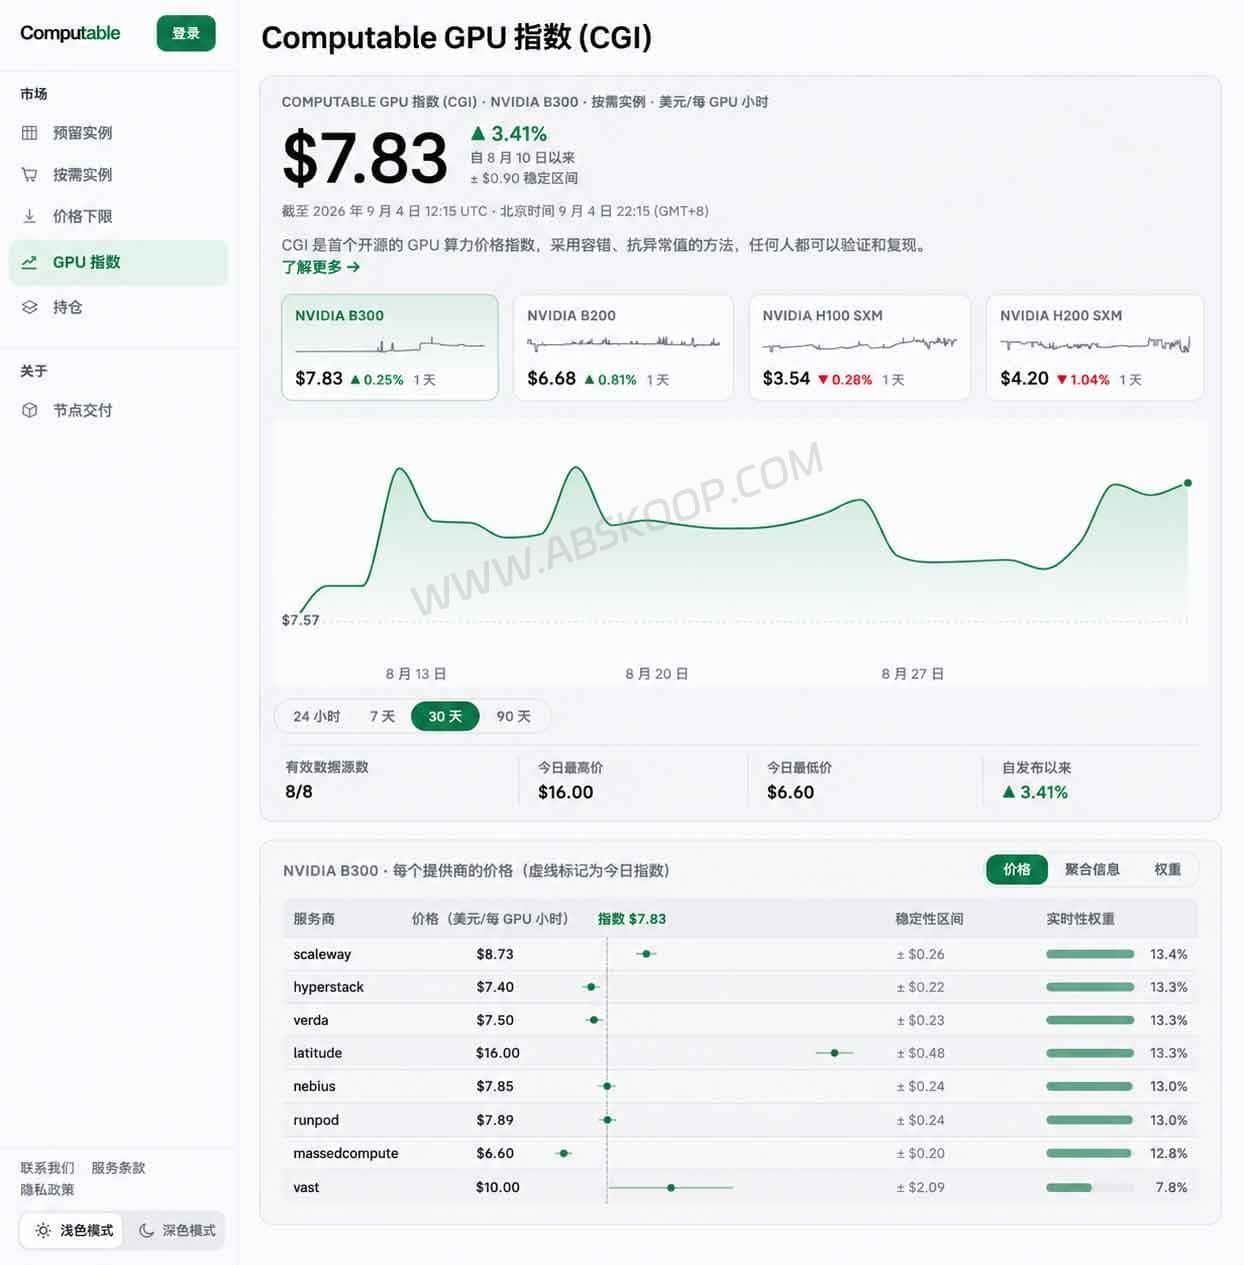Switch chart range to 24 小时
This screenshot has width=1244, height=1265.
pyautogui.click(x=316, y=716)
